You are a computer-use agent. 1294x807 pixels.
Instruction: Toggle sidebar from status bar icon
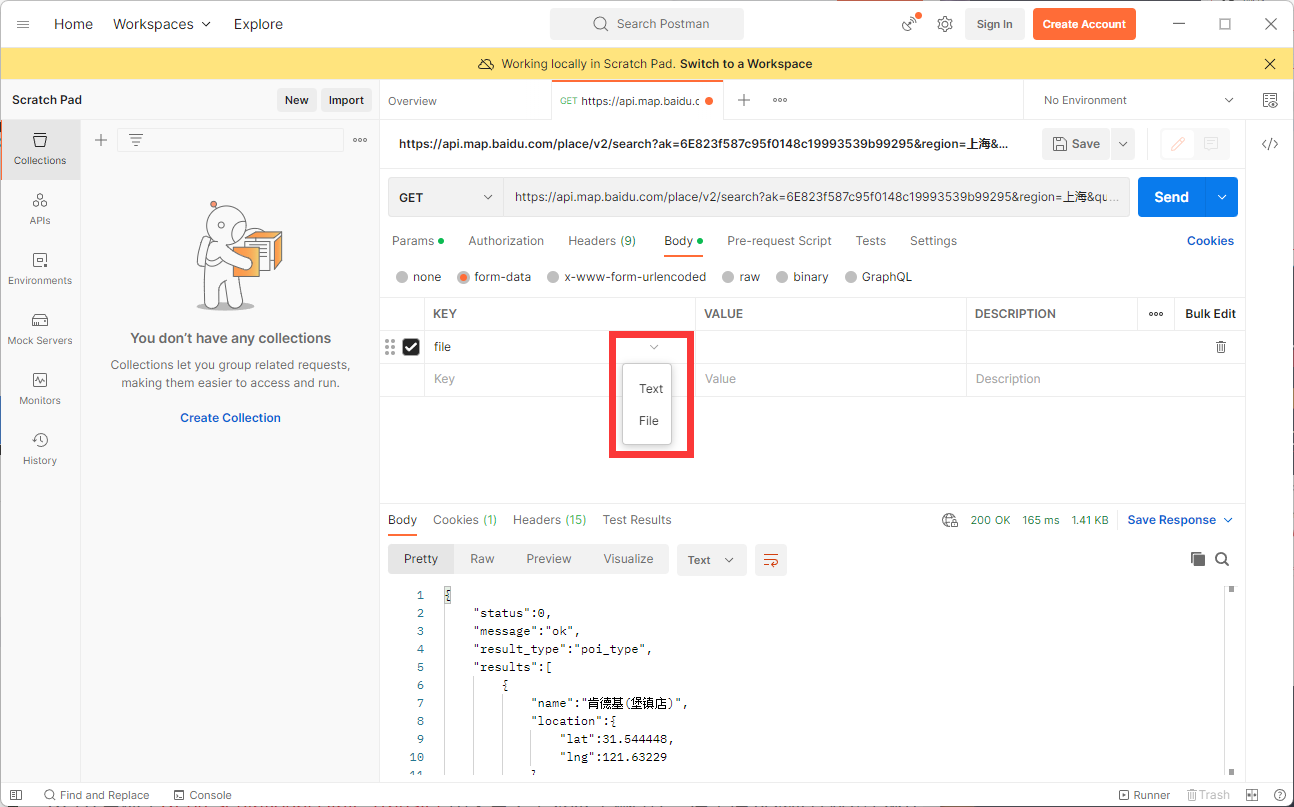(16, 795)
